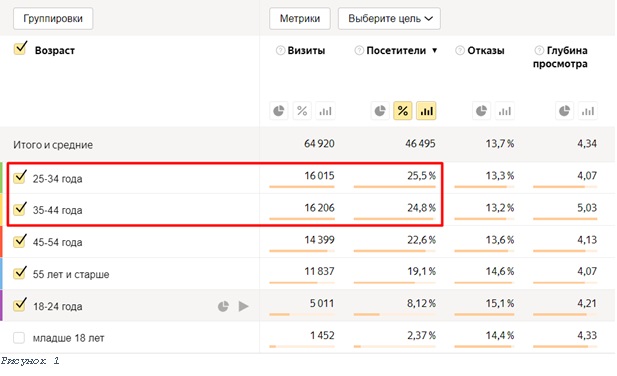
Task: Click help icon next to Посетители
Action: click(x=359, y=50)
